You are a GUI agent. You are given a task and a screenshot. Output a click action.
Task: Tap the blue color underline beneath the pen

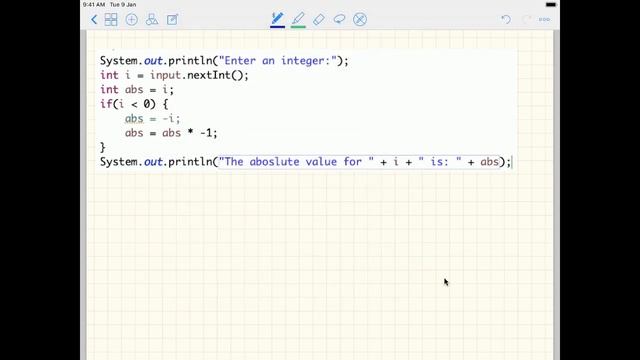coord(278,27)
